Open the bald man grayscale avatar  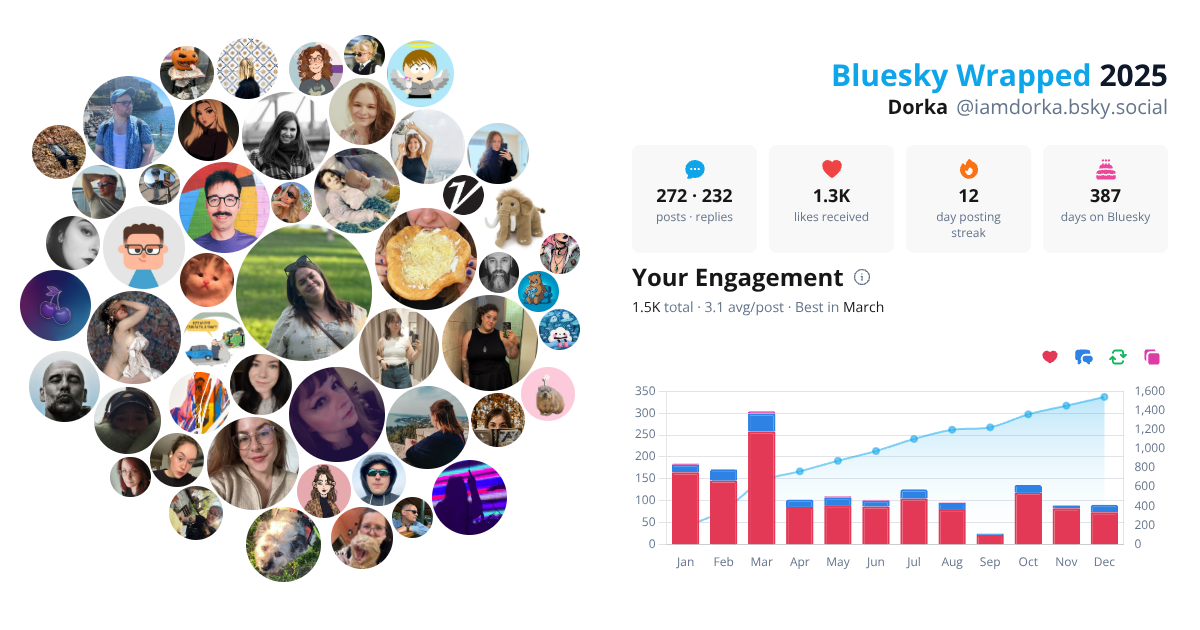point(65,386)
